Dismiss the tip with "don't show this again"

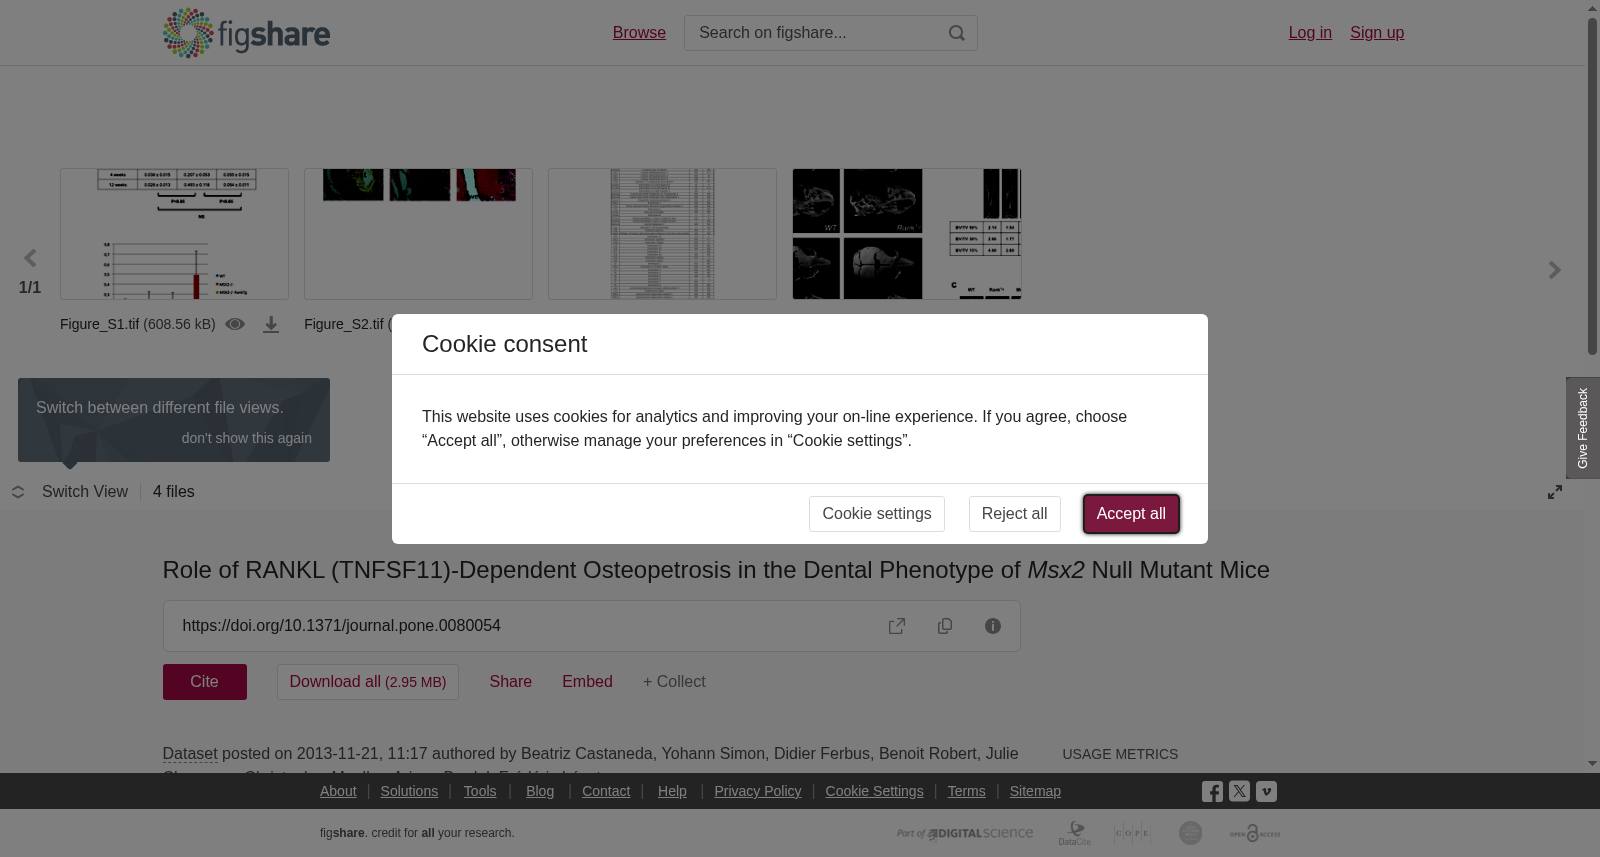tap(247, 438)
